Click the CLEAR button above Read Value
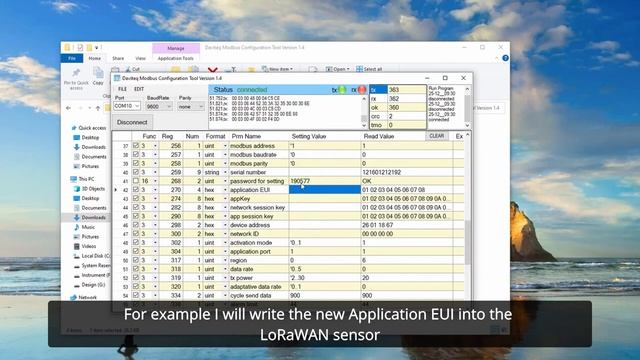This screenshot has width=640, height=360. 436,136
